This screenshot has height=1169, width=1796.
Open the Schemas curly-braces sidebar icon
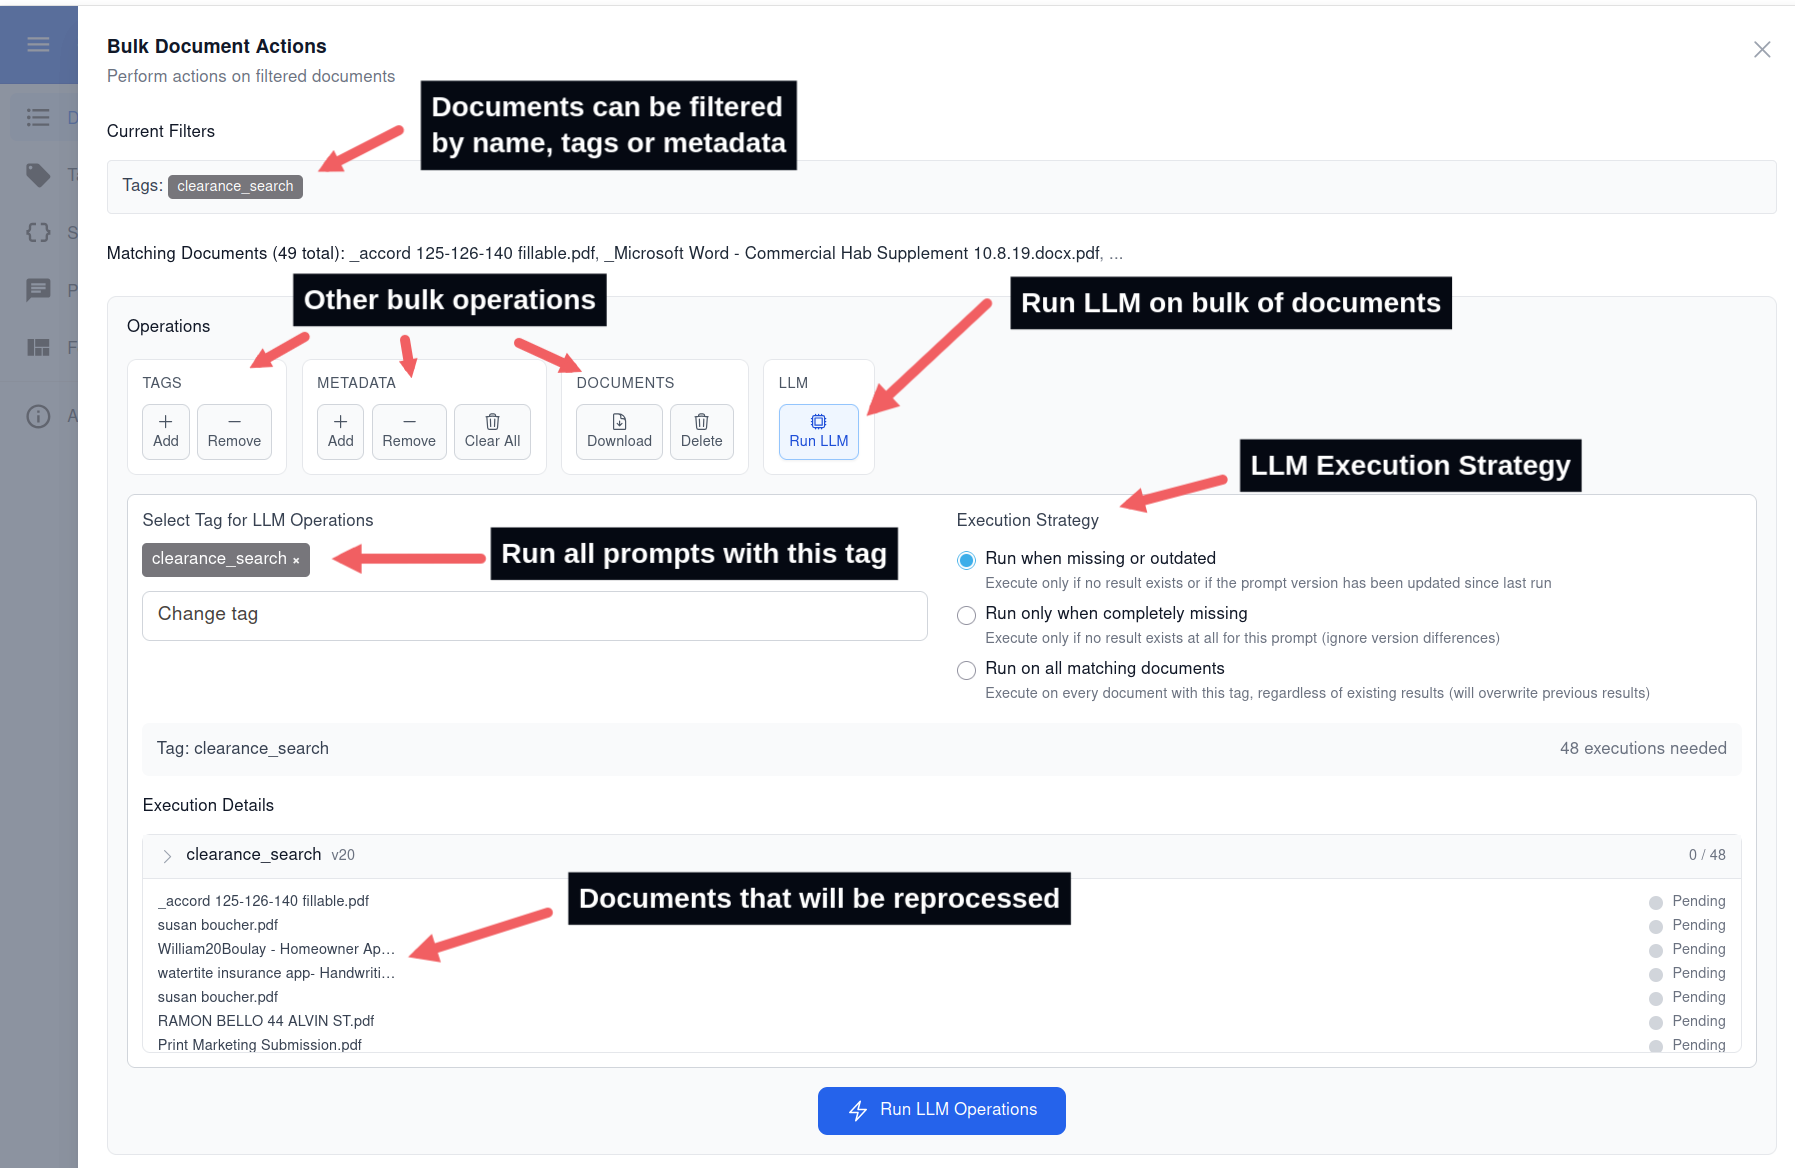tap(38, 232)
